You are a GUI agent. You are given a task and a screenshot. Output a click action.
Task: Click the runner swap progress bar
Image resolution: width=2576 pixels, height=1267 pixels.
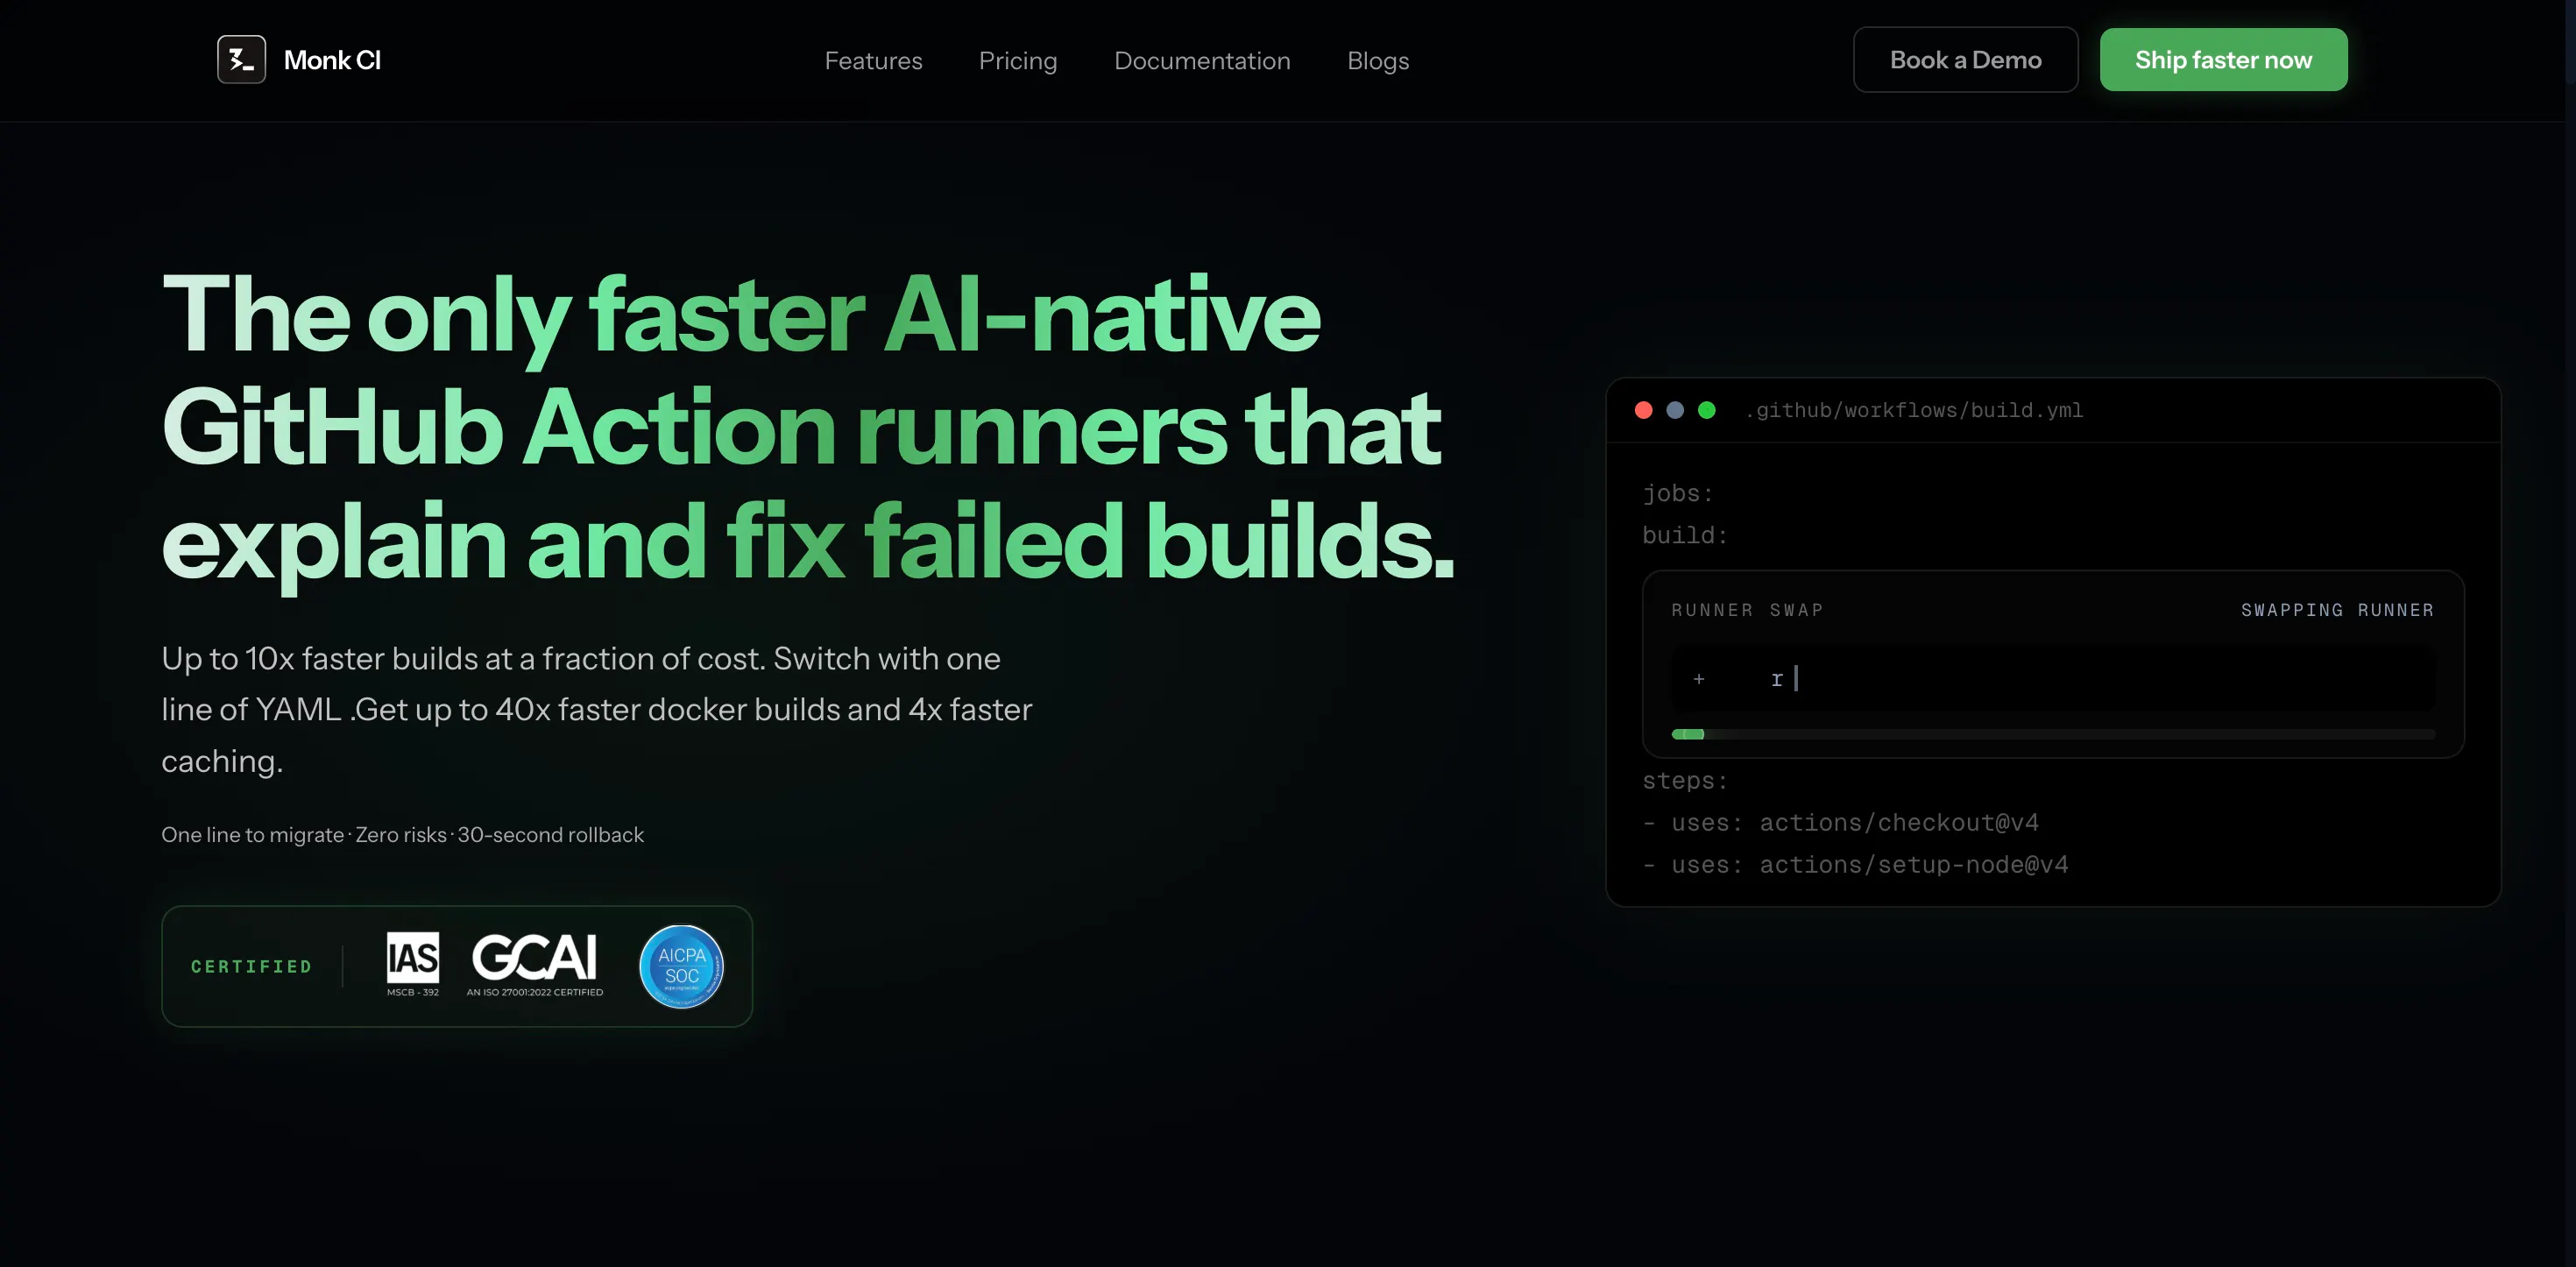(2053, 734)
